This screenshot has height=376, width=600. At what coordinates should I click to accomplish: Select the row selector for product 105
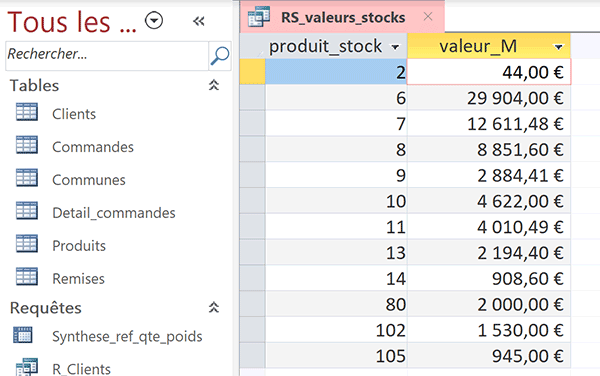253,356
